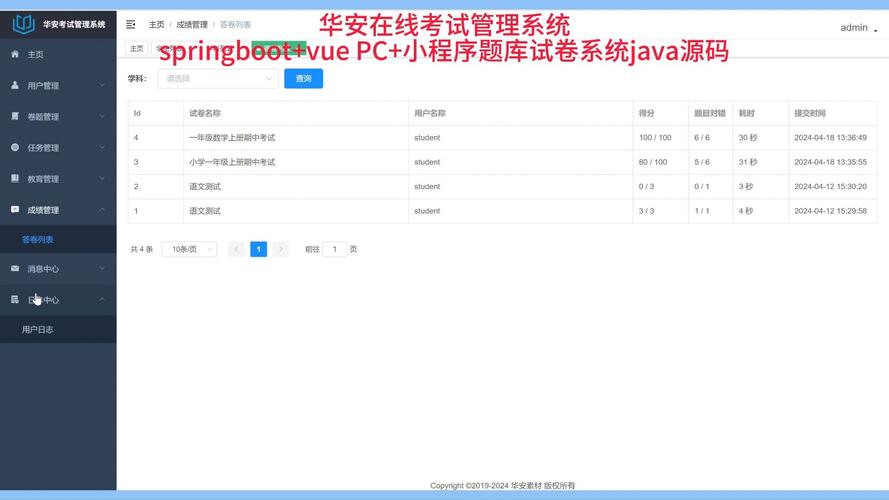This screenshot has width=889, height=500.
Task: Expand 消息中心 using its chevron
Action: pyautogui.click(x=102, y=269)
